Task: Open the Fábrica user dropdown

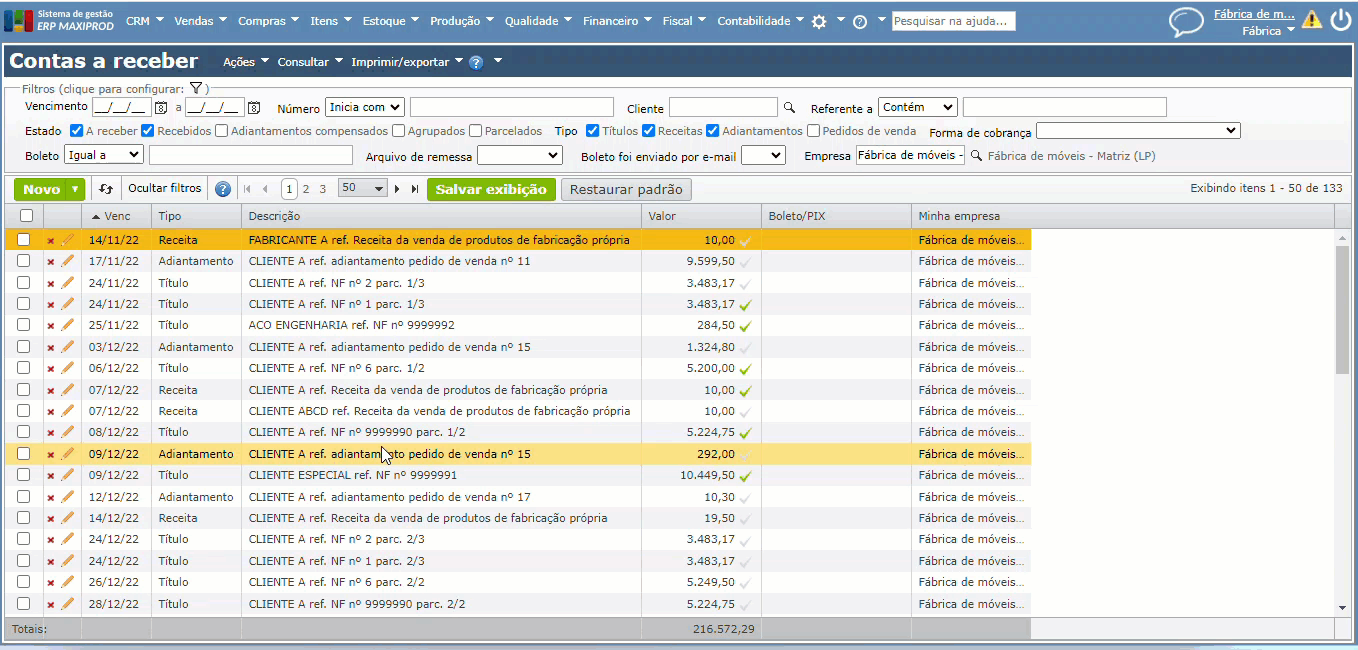Action: coord(1268,31)
